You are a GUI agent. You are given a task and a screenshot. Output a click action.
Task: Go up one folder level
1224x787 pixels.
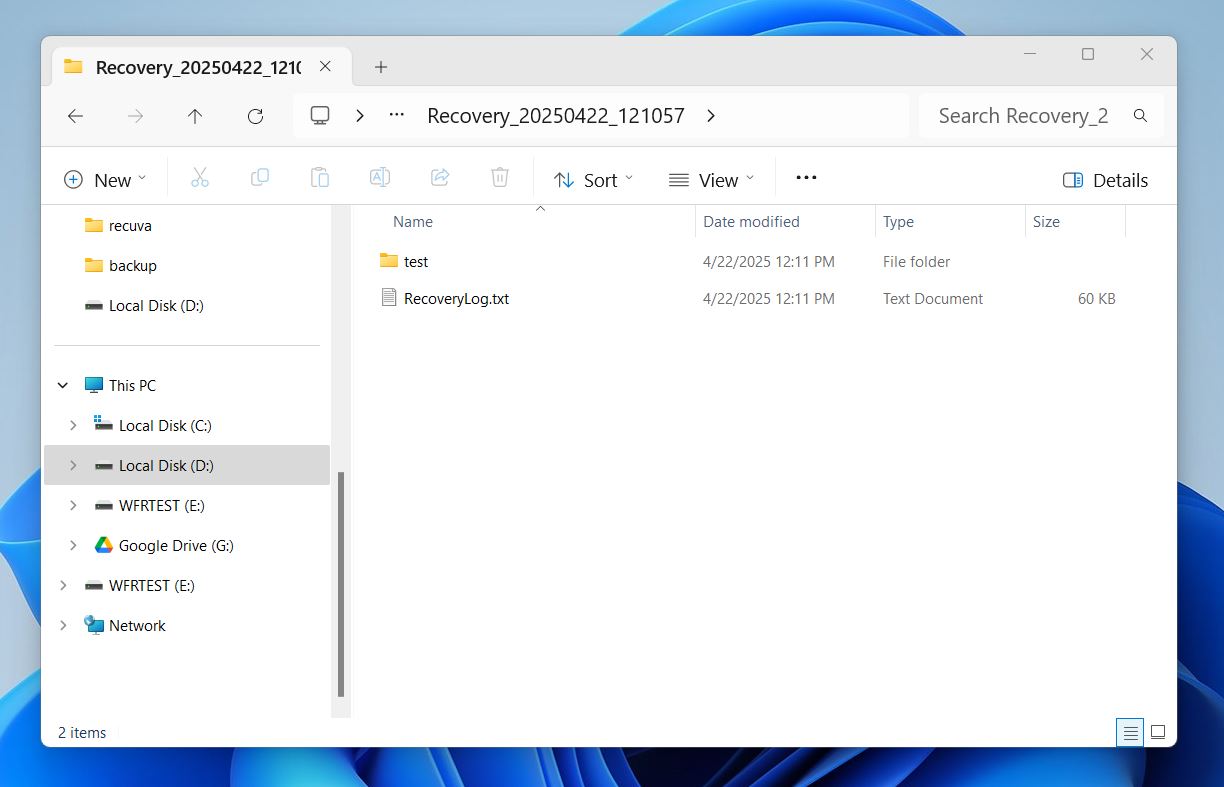[x=195, y=115]
